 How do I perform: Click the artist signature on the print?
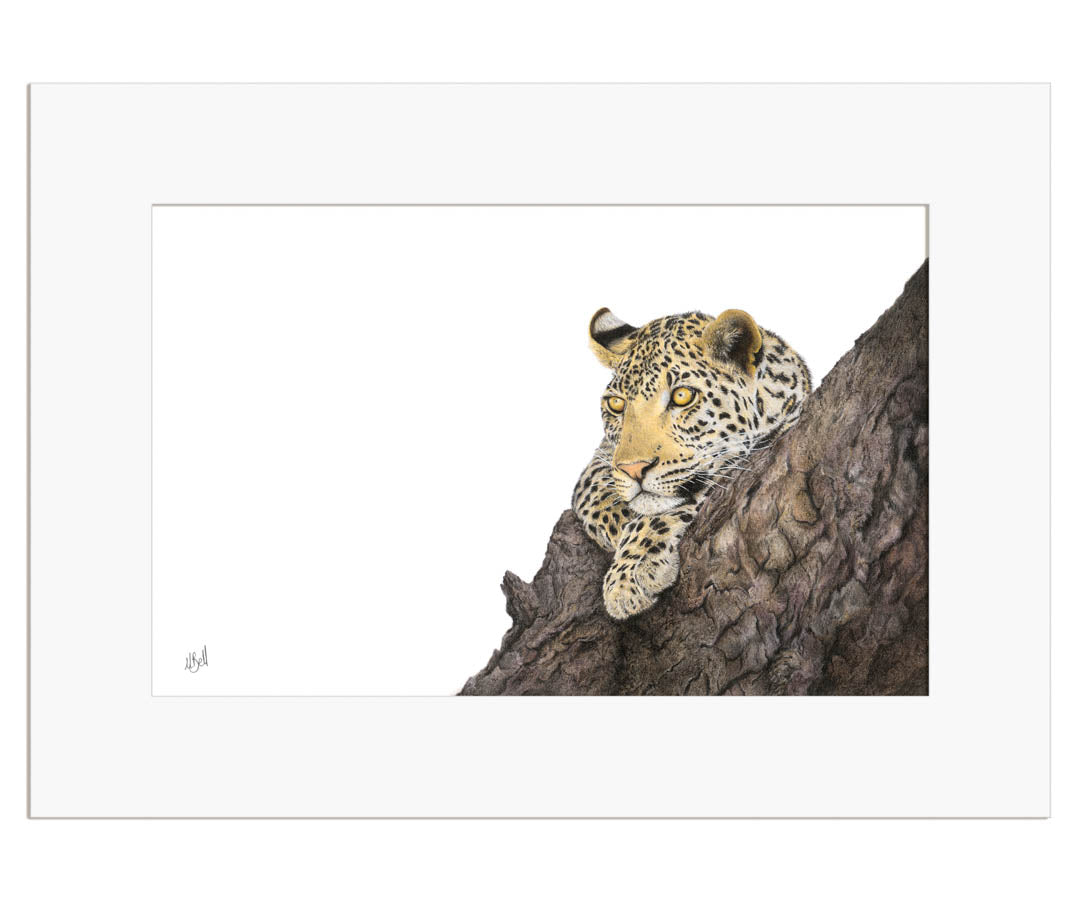tap(196, 660)
